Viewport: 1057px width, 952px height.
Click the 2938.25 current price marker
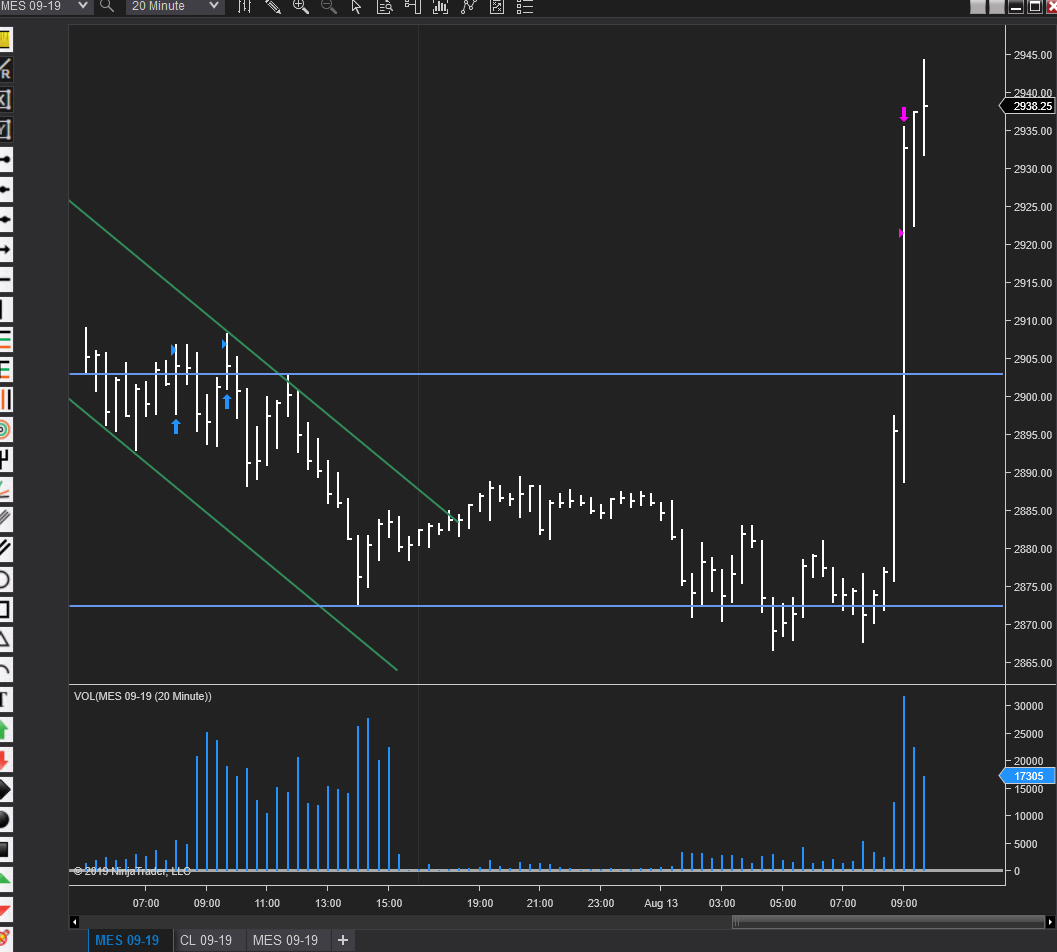(x=1028, y=106)
